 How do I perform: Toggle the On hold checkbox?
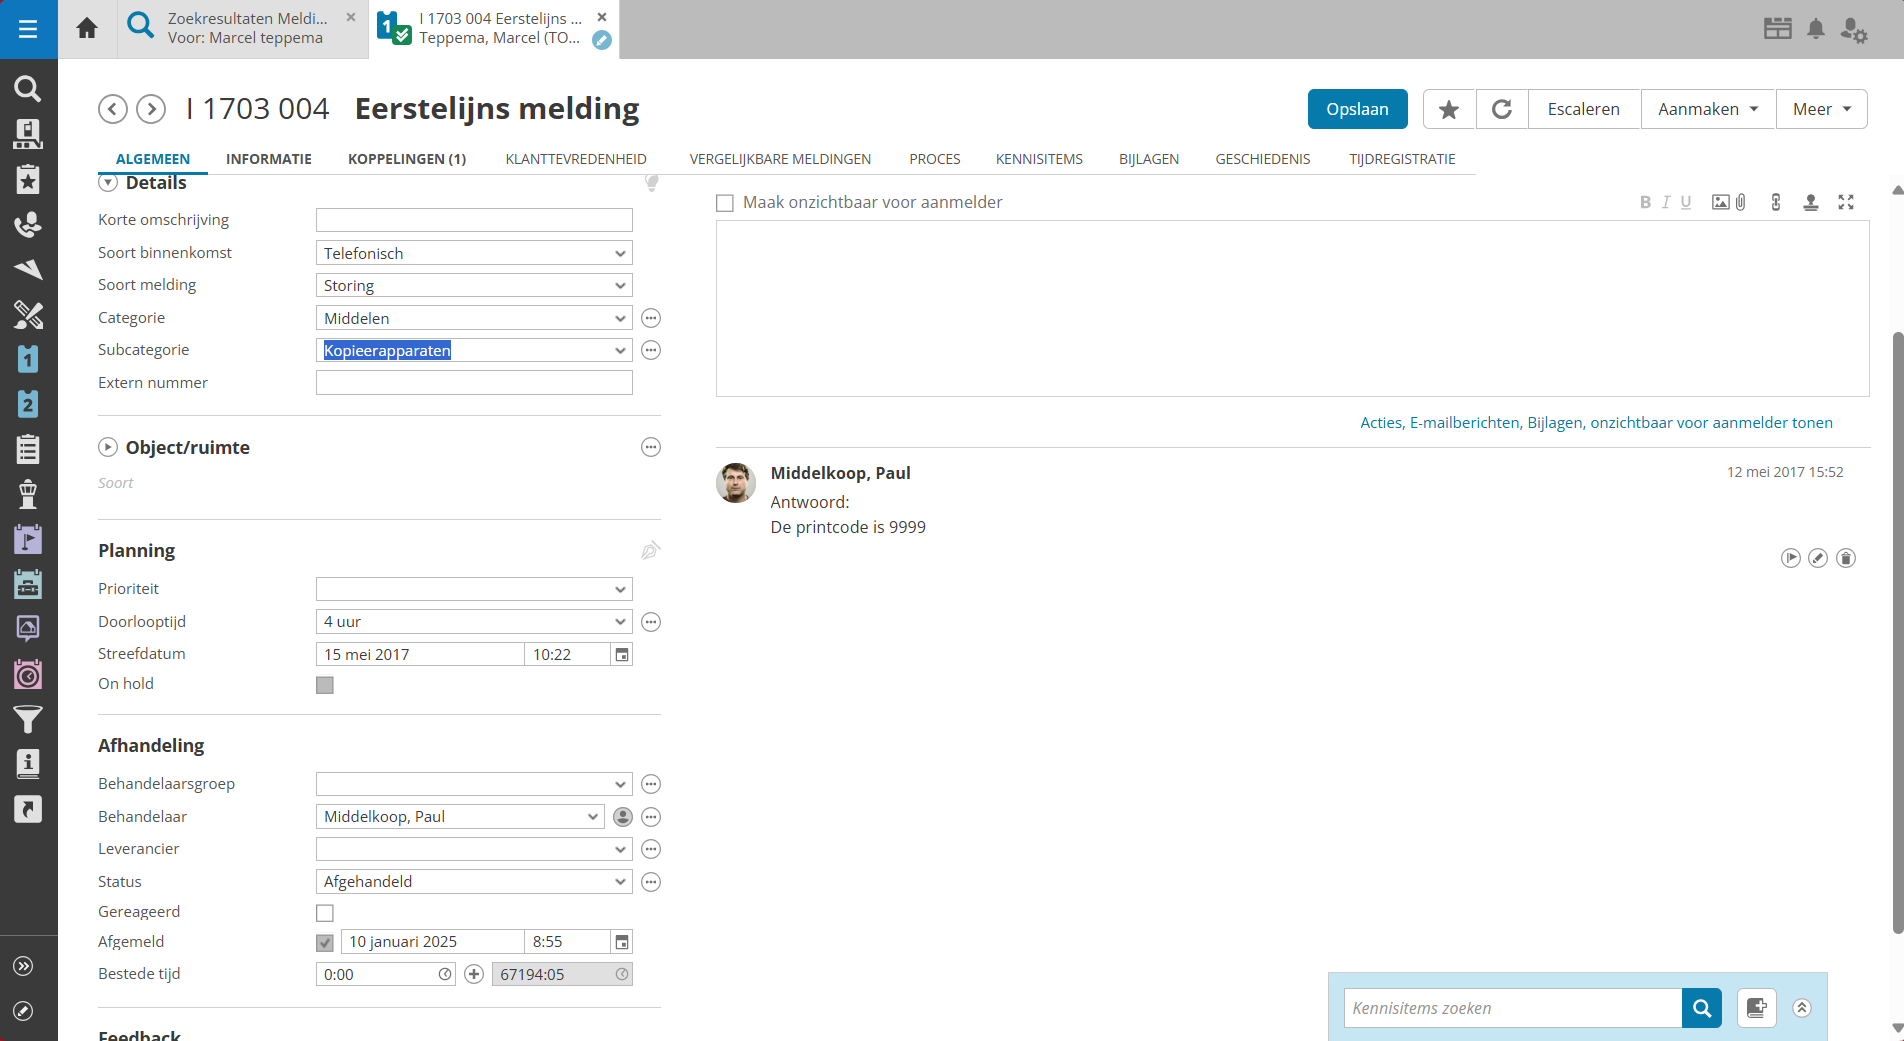pos(325,685)
